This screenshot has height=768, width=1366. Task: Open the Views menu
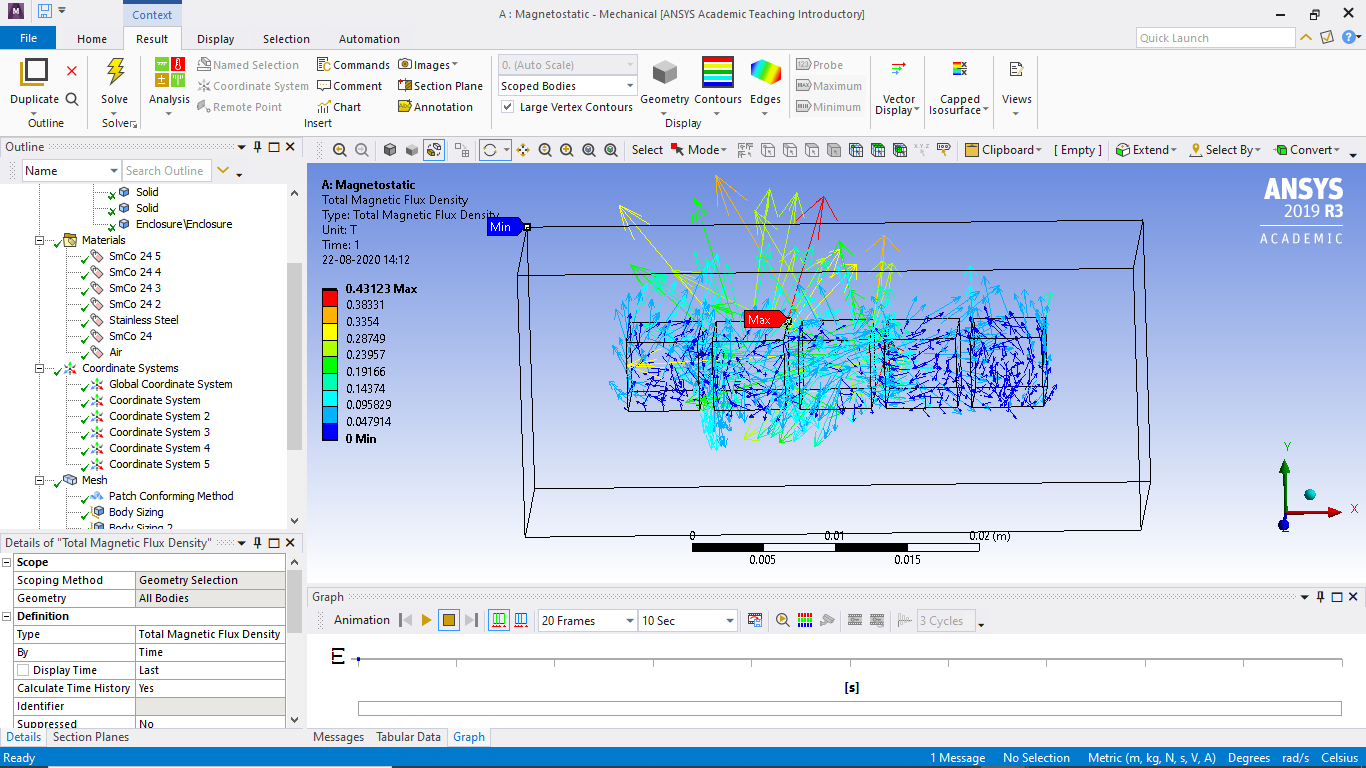1016,88
